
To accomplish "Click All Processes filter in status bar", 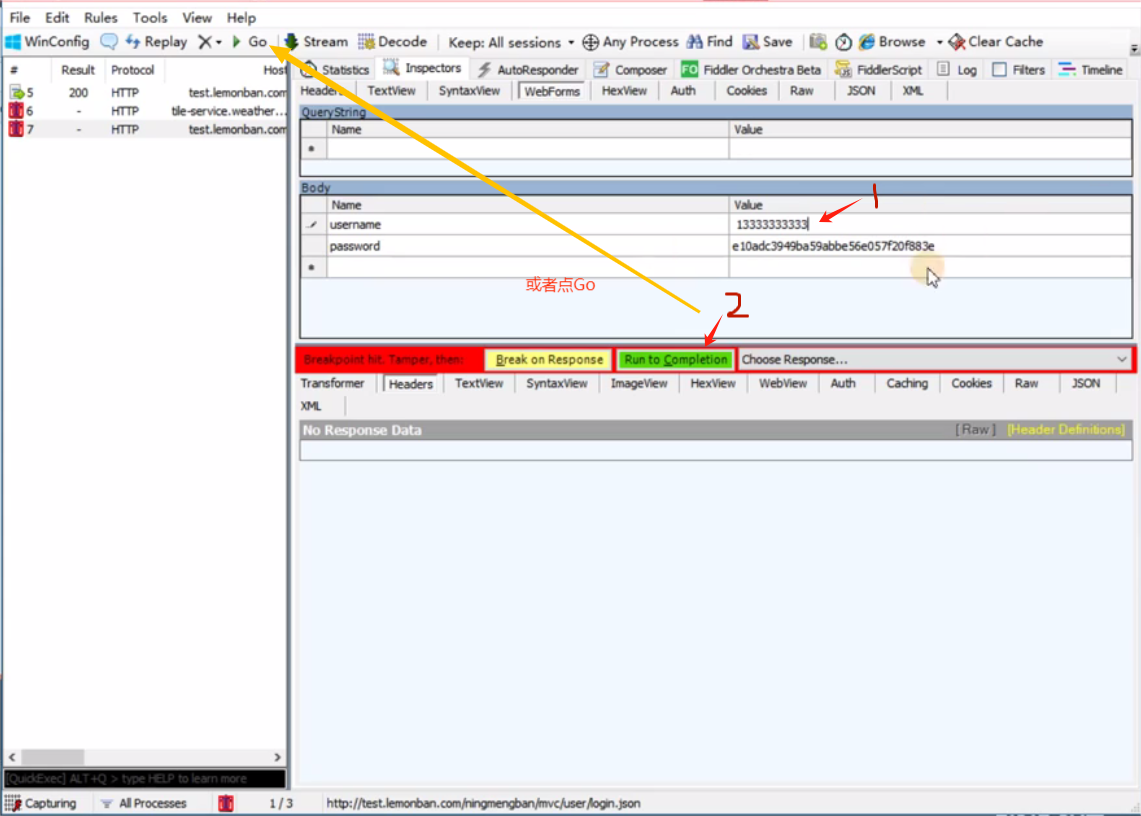I will pyautogui.click(x=144, y=803).
